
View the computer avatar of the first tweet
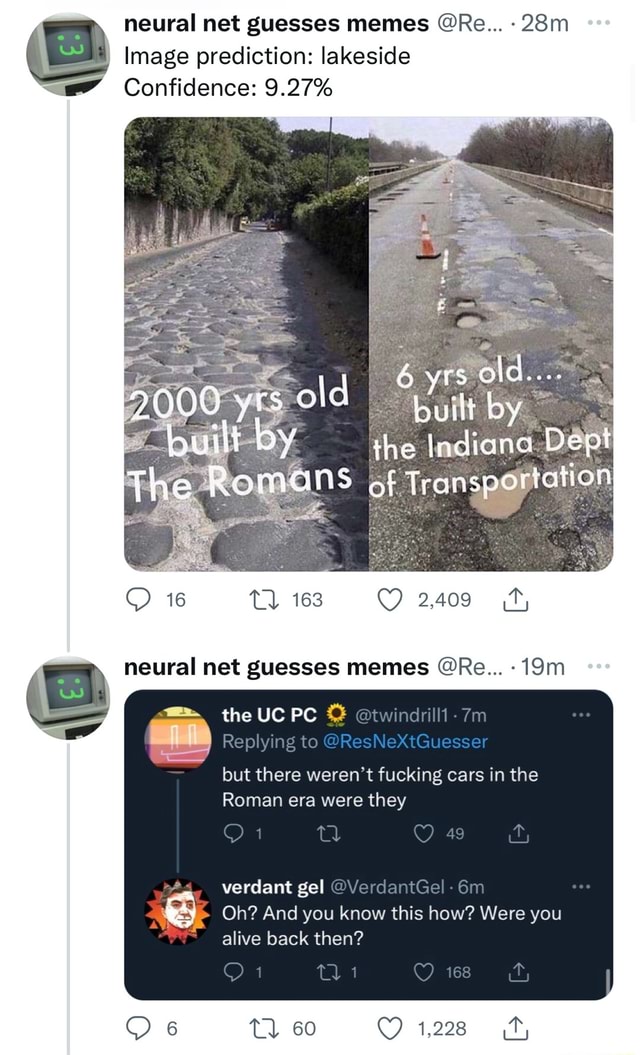(x=68, y=54)
